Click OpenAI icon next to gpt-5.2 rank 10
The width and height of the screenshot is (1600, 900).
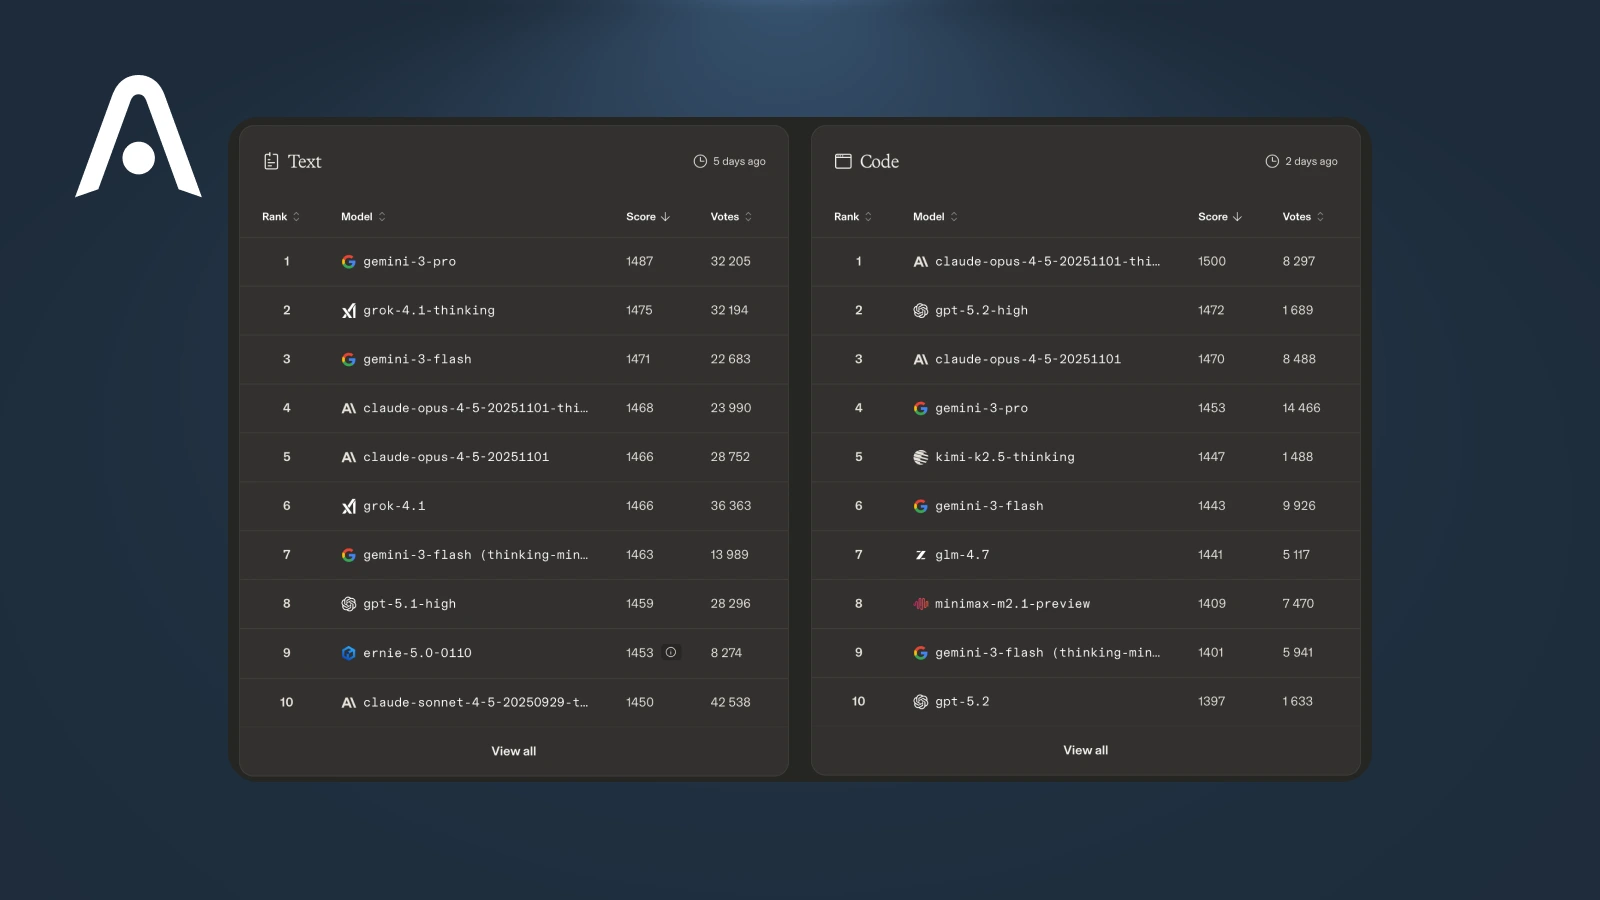coord(921,702)
